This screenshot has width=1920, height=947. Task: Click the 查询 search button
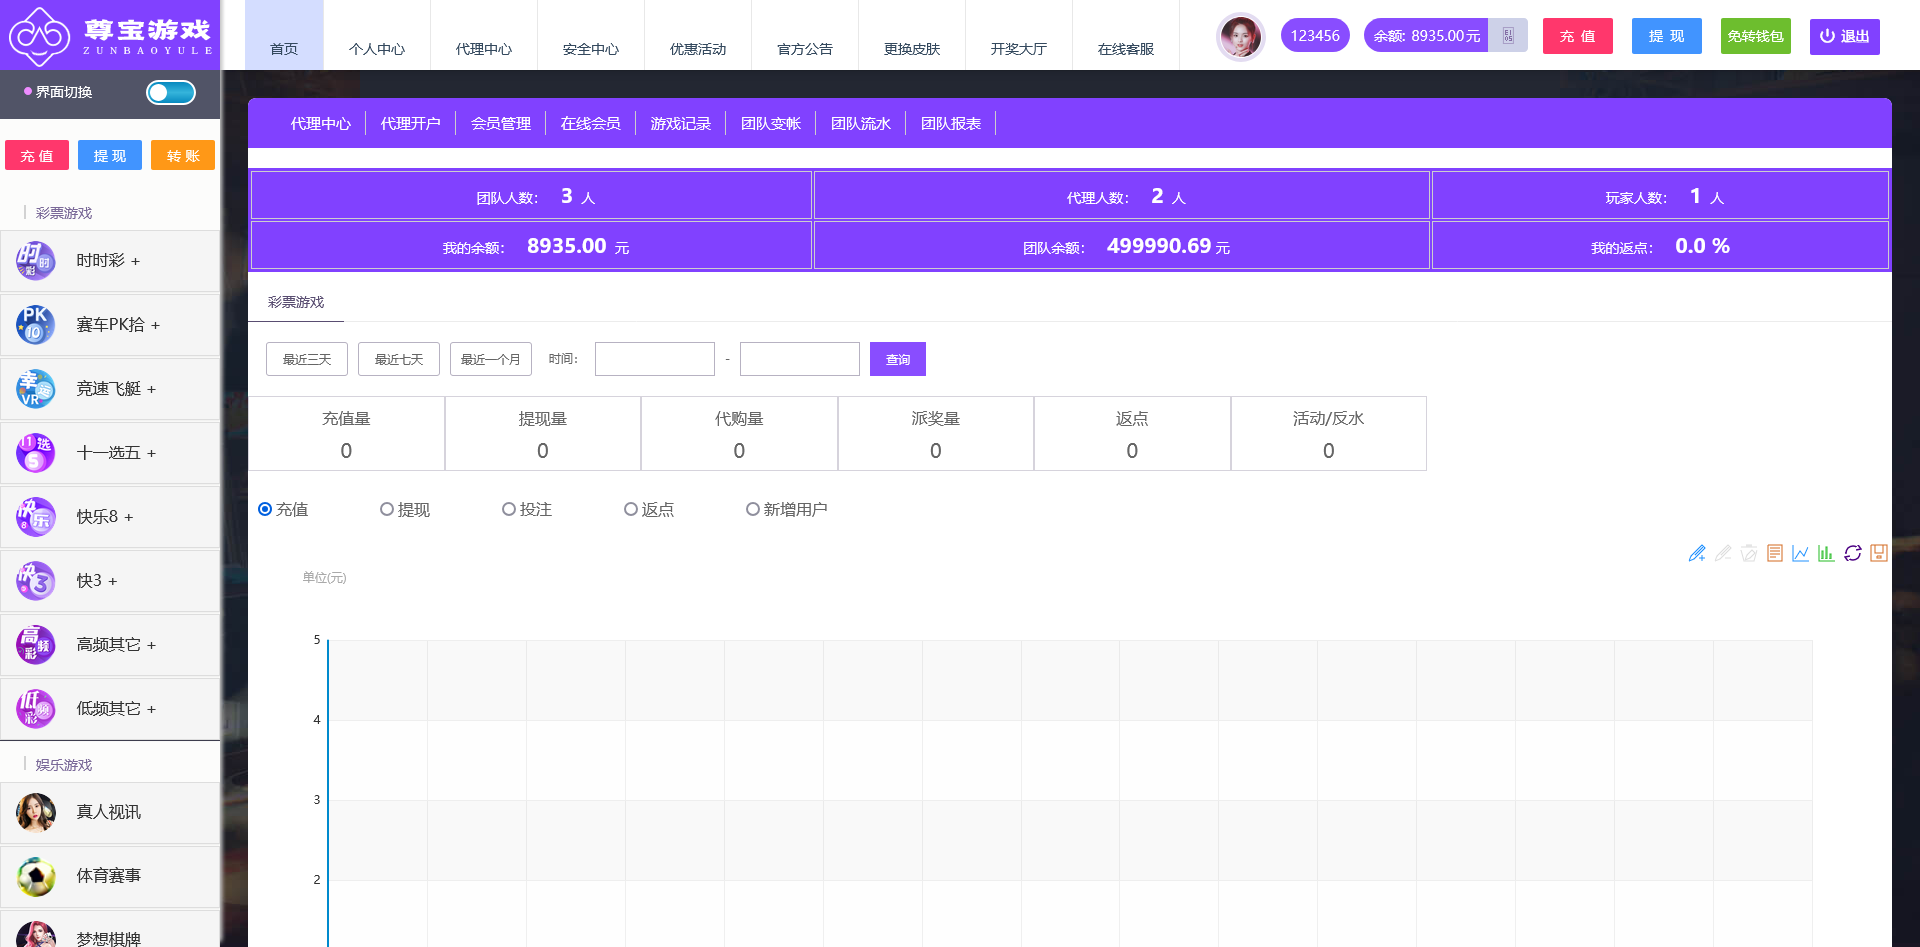click(x=897, y=359)
